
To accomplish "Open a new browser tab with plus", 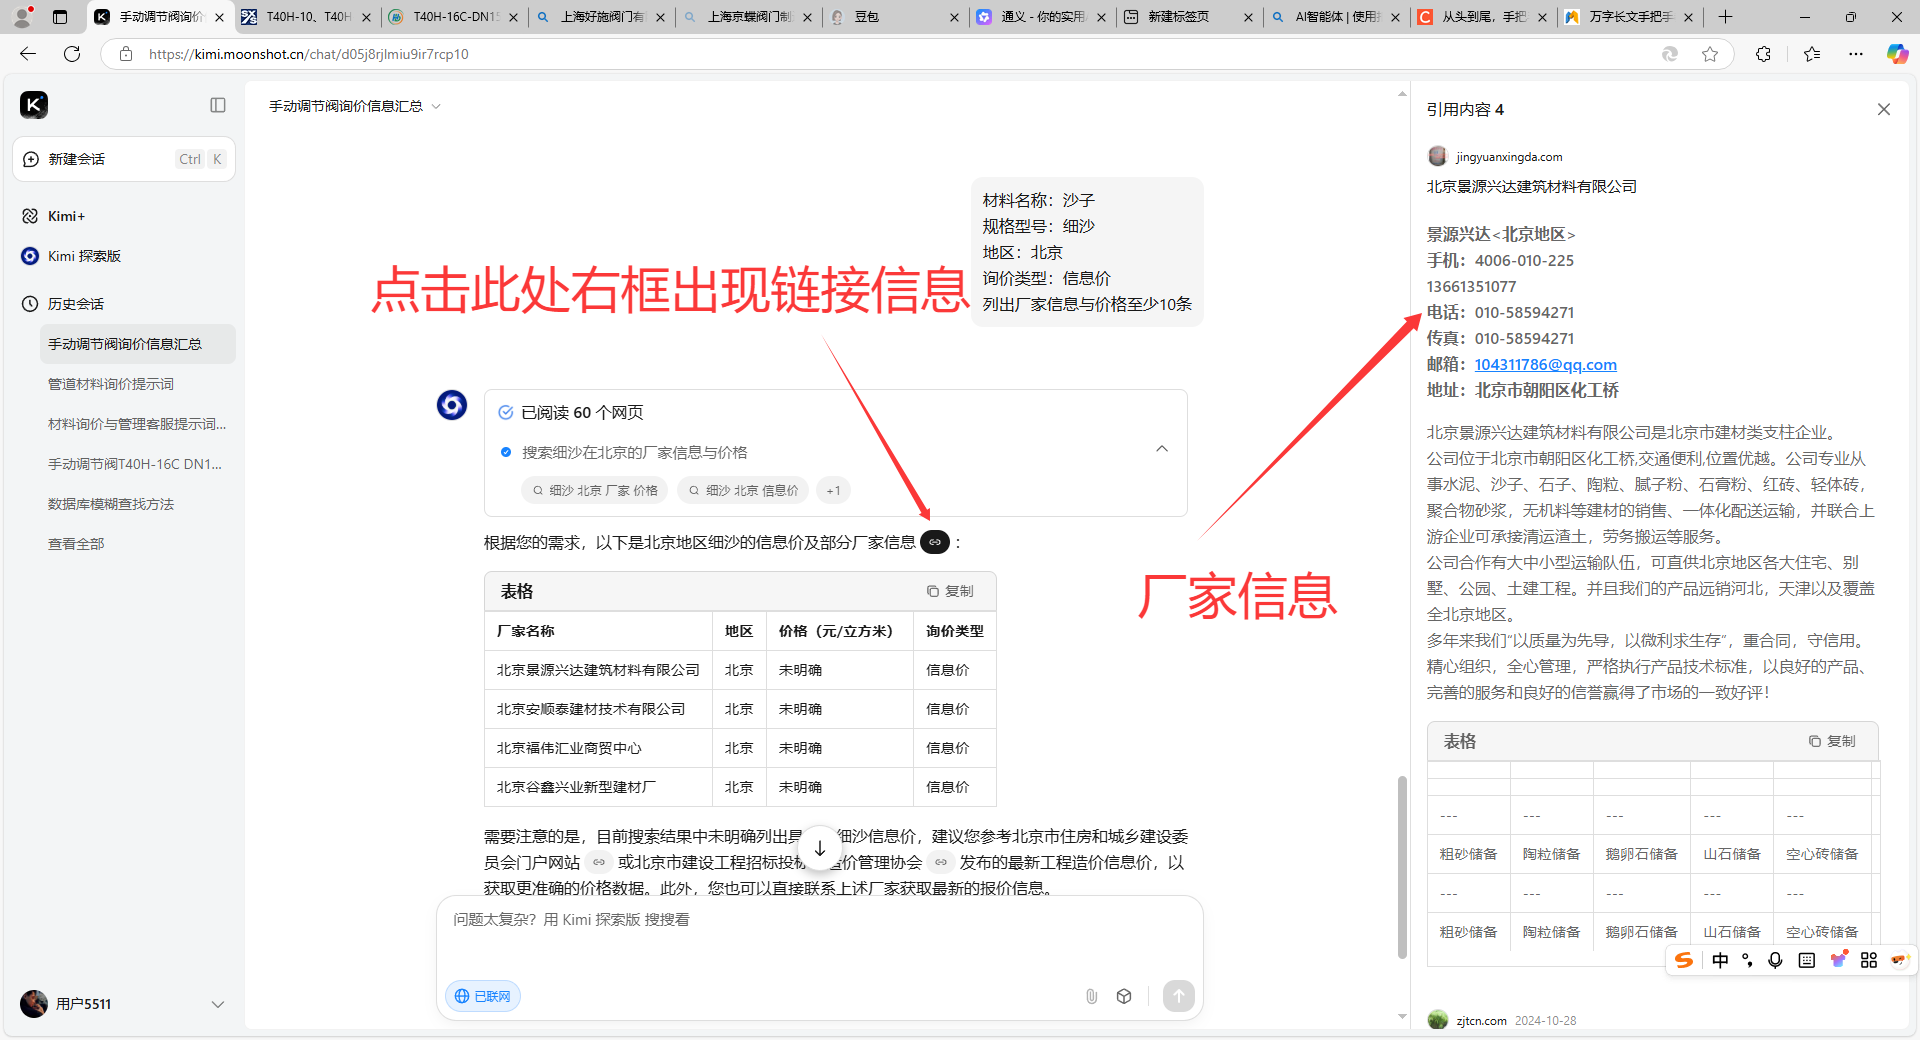I will point(1726,17).
